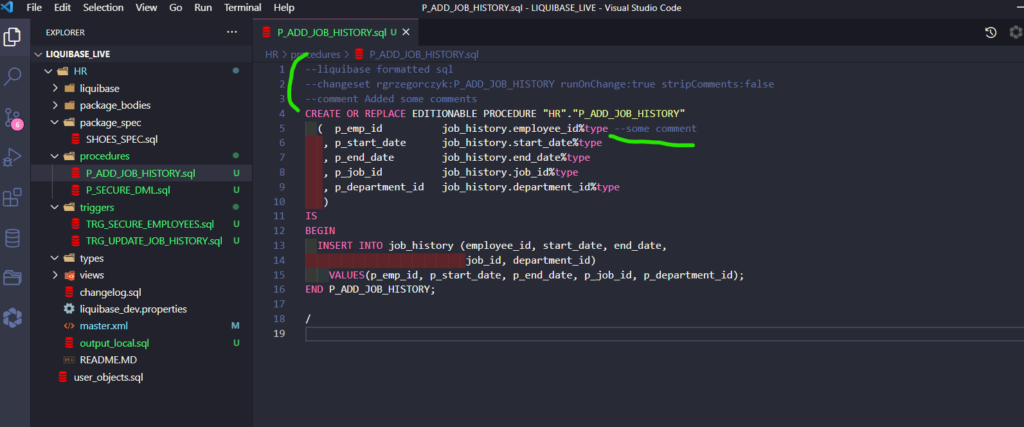Close the P_ADD_JOB_HISTORY.sql tab

406,32
